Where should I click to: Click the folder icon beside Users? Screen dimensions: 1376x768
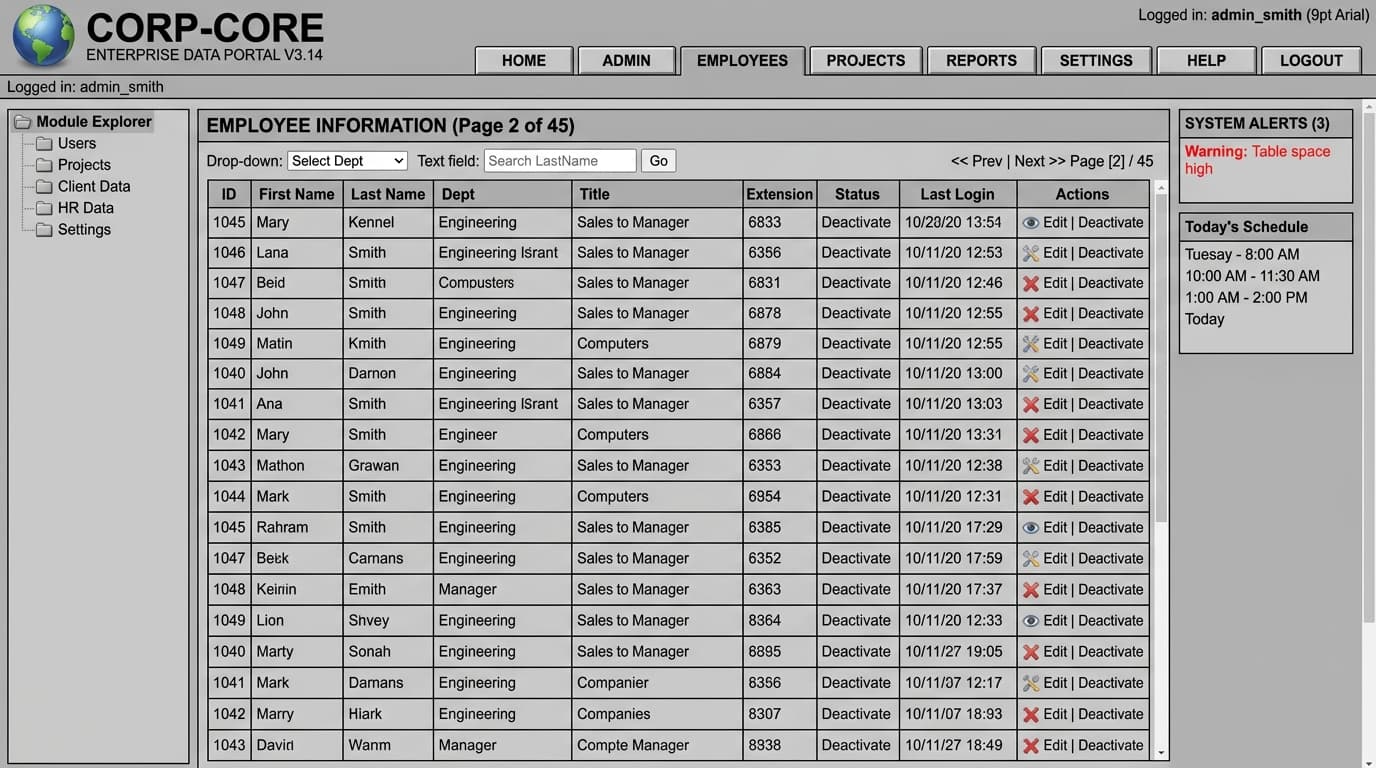44,143
